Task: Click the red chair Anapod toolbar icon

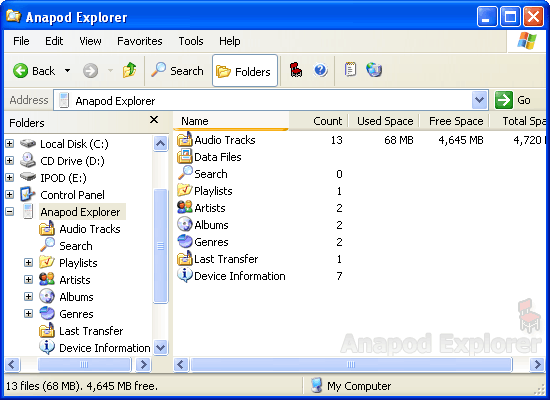Action: 296,70
